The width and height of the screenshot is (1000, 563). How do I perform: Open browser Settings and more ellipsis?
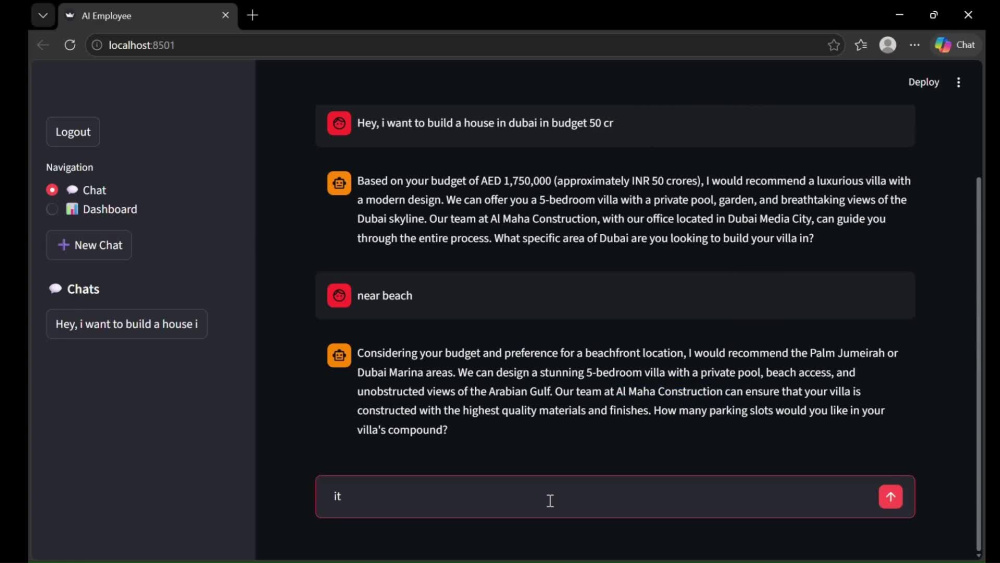click(915, 45)
